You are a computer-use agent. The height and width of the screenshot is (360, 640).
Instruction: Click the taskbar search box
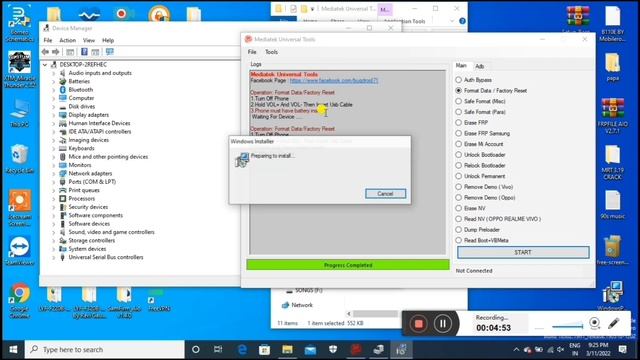105,349
